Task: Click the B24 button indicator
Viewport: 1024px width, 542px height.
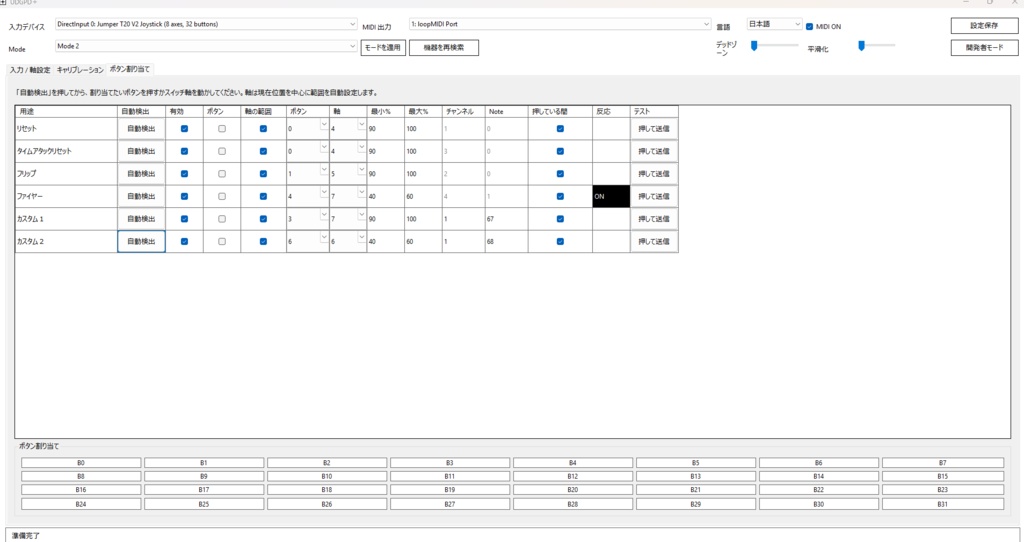Action: coord(81,504)
